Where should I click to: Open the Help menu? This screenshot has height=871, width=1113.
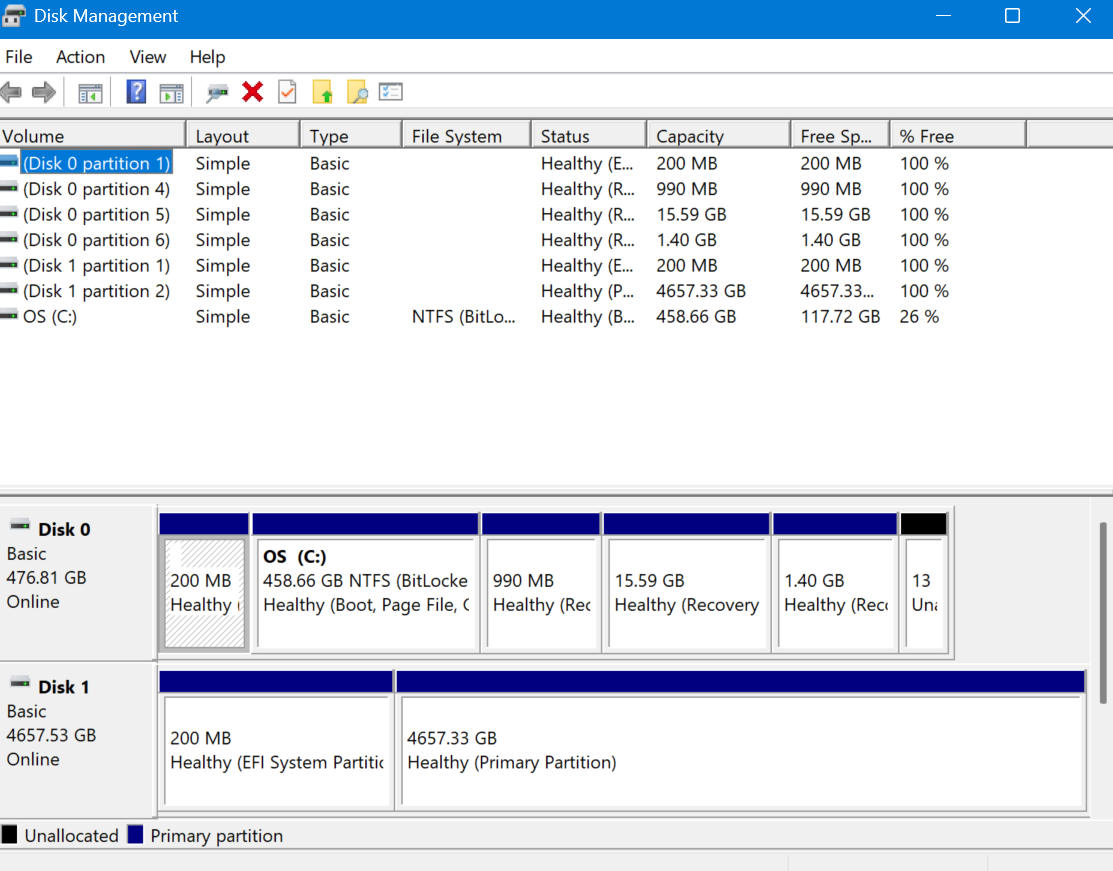point(207,57)
